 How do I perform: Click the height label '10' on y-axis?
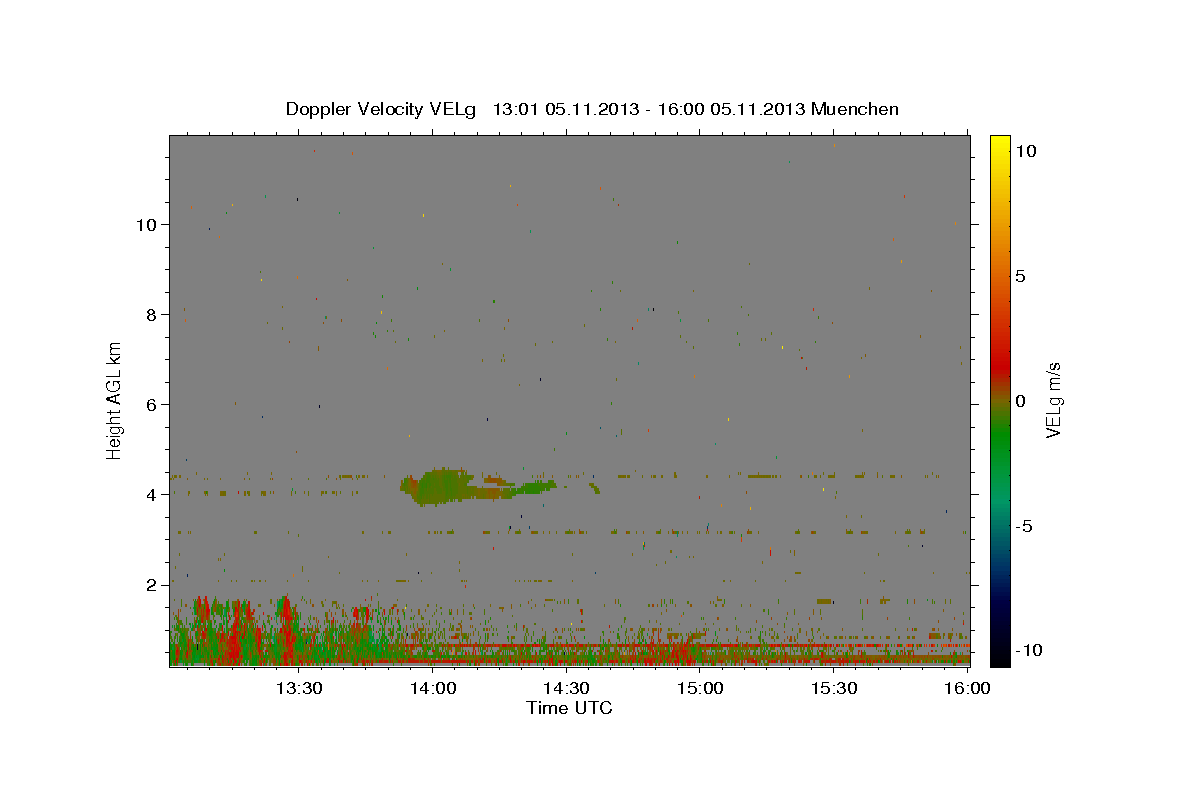[x=146, y=224]
